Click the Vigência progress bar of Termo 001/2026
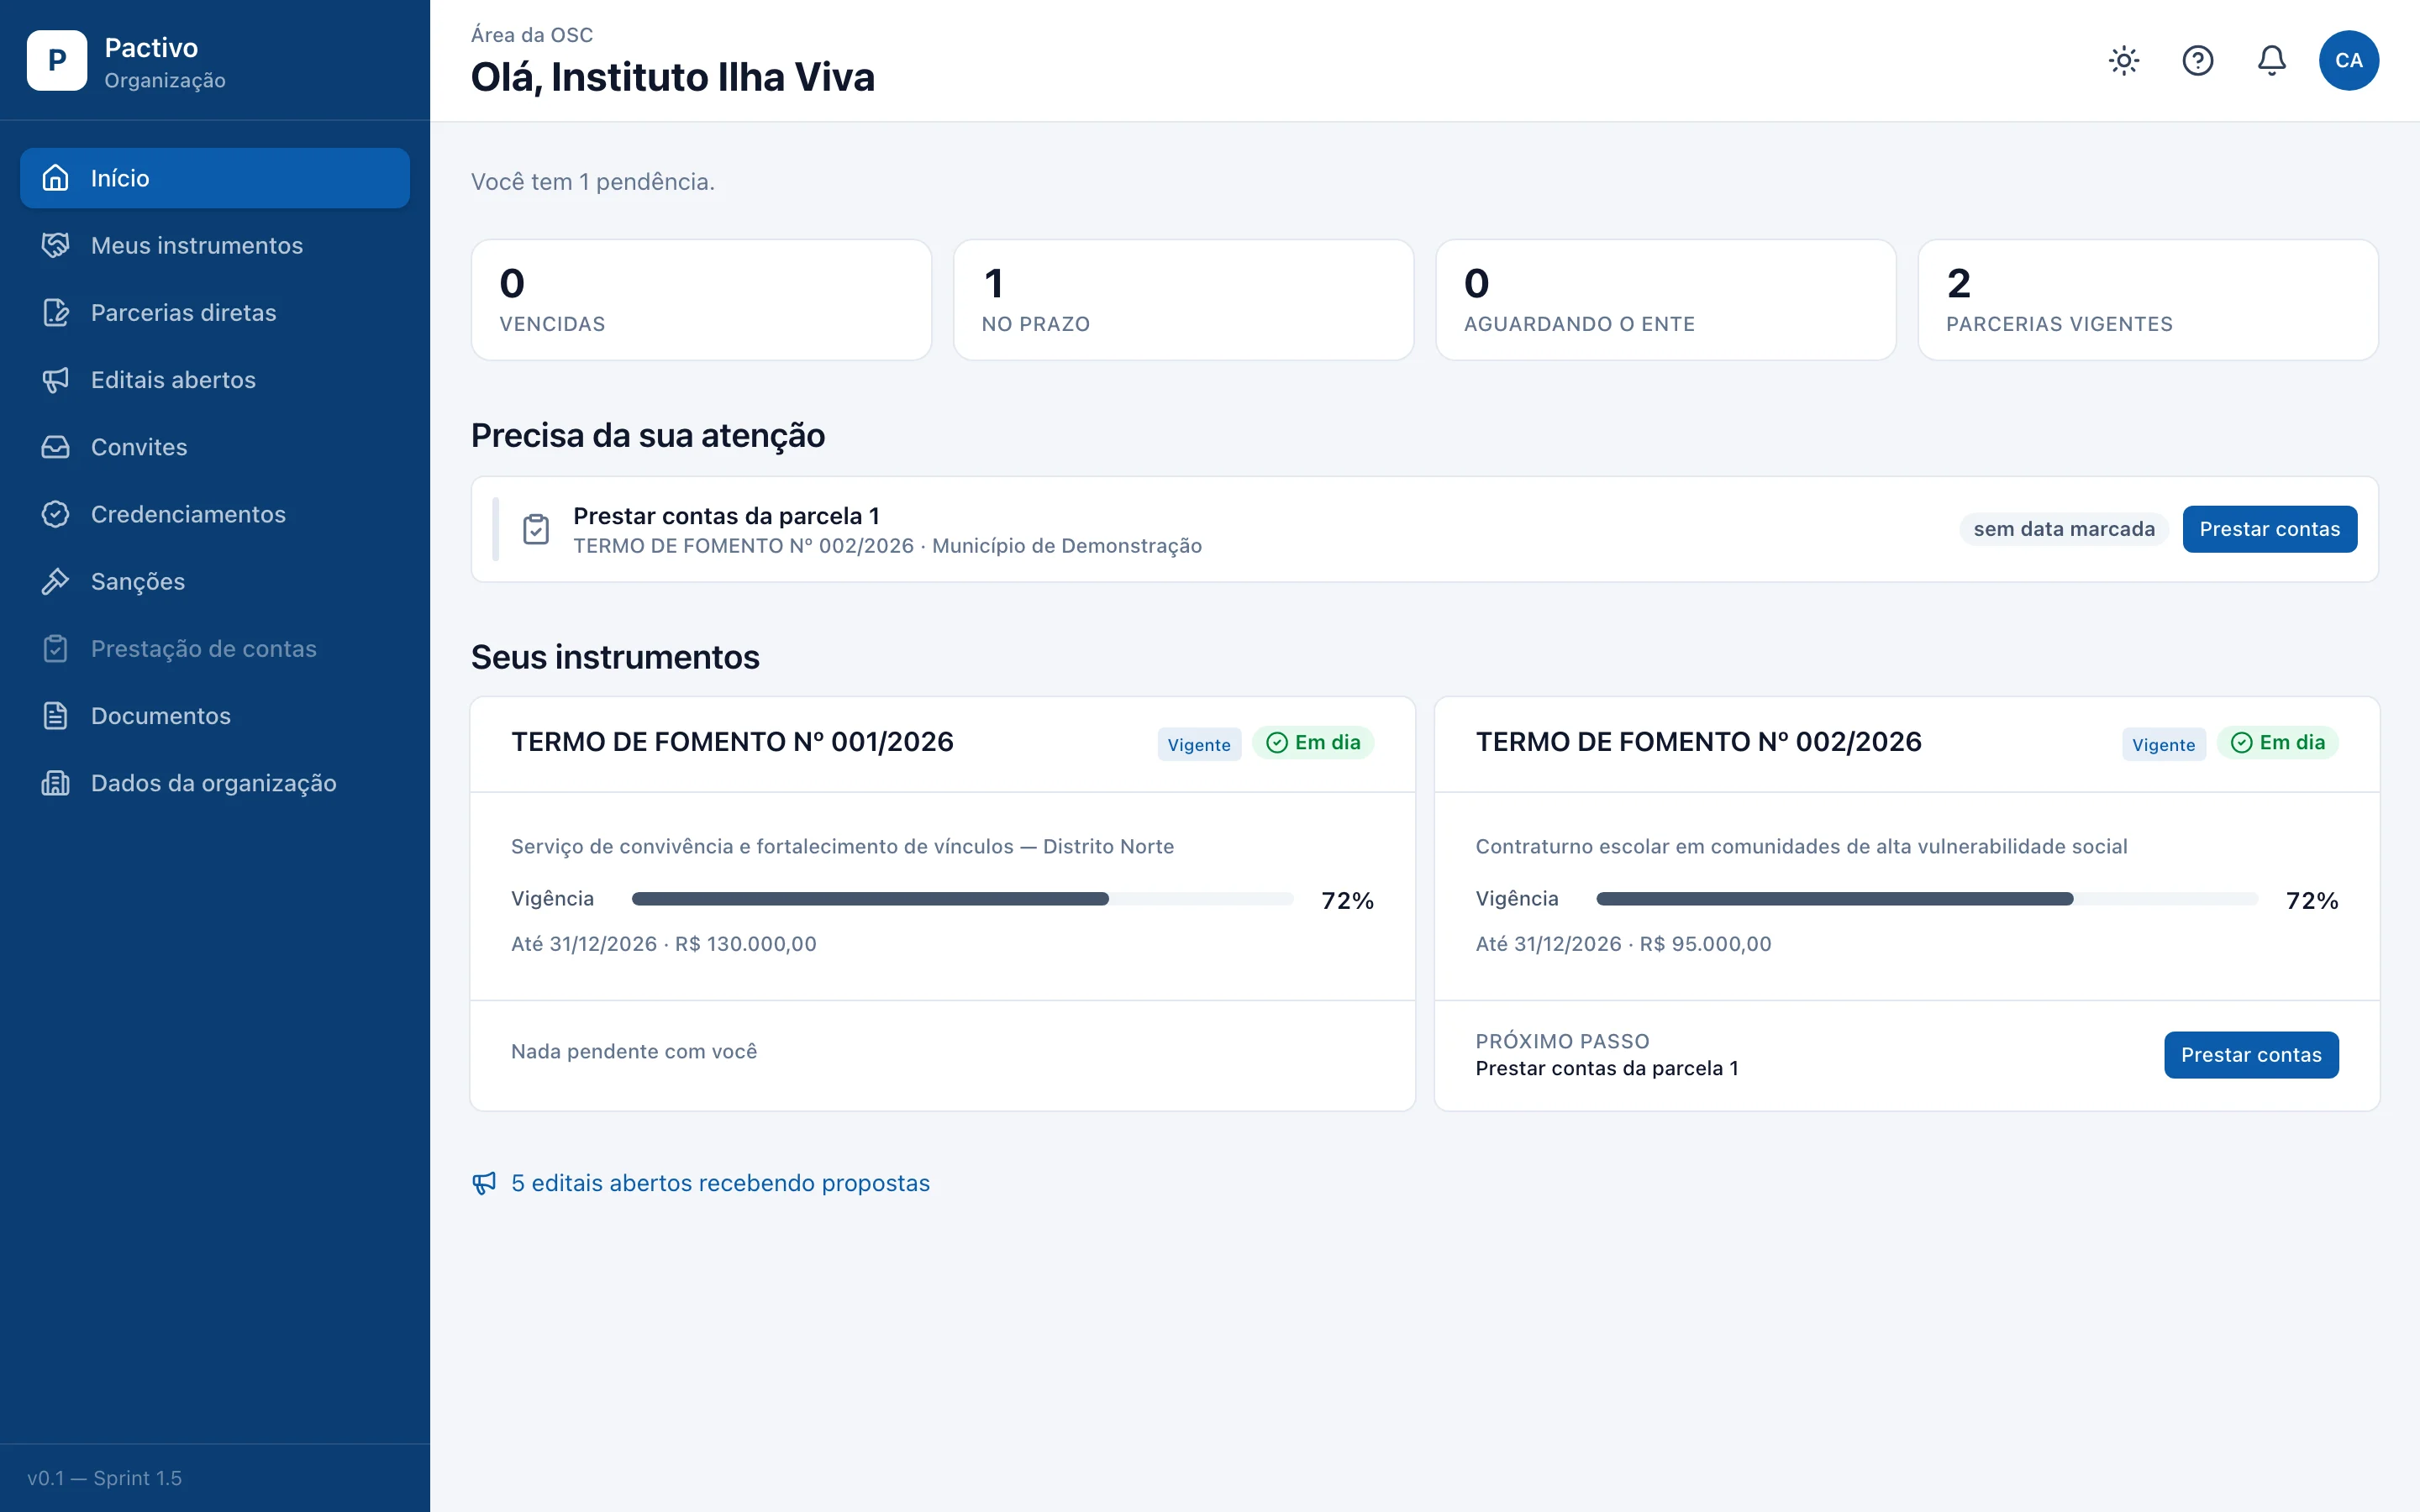The image size is (2420, 1512). pos(962,899)
